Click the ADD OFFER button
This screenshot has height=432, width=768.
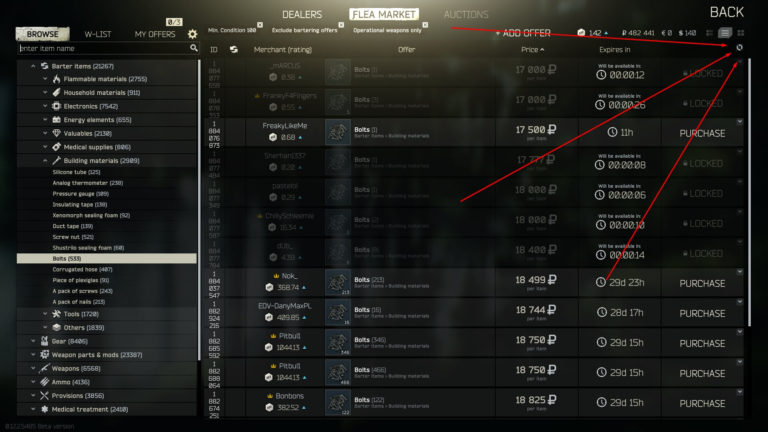523,33
